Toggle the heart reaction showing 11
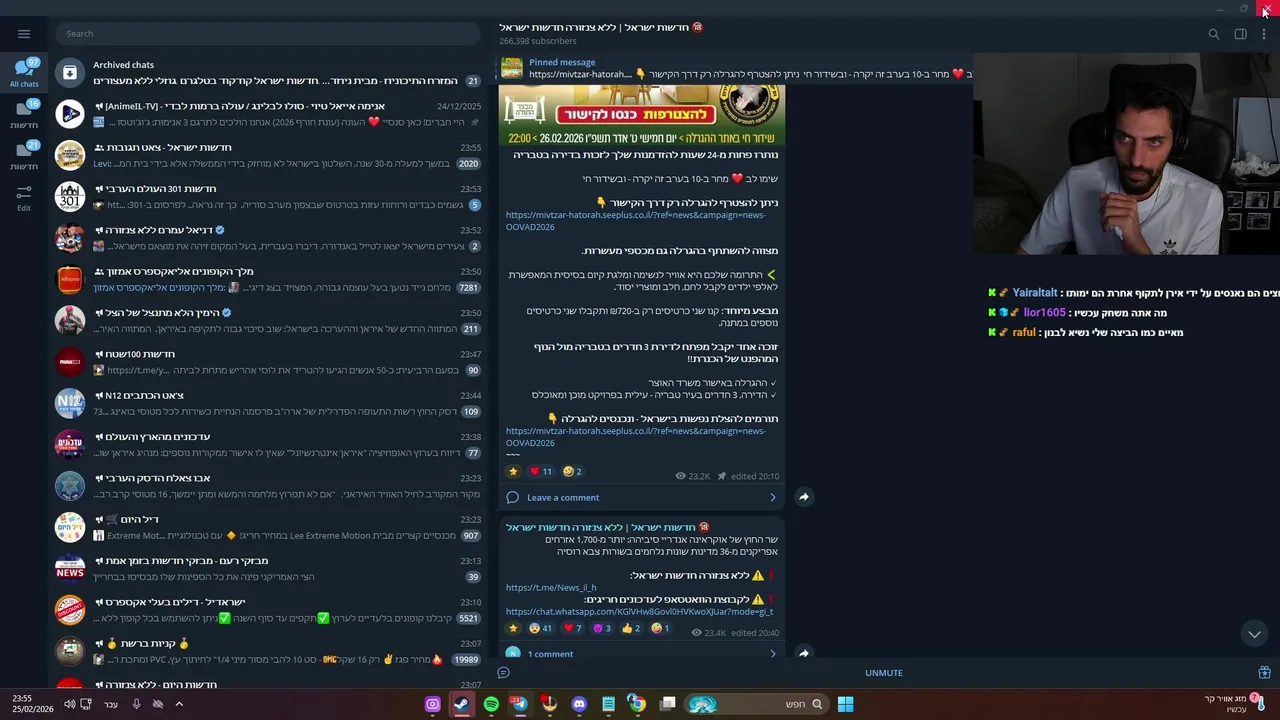The image size is (1280, 720). [541, 472]
